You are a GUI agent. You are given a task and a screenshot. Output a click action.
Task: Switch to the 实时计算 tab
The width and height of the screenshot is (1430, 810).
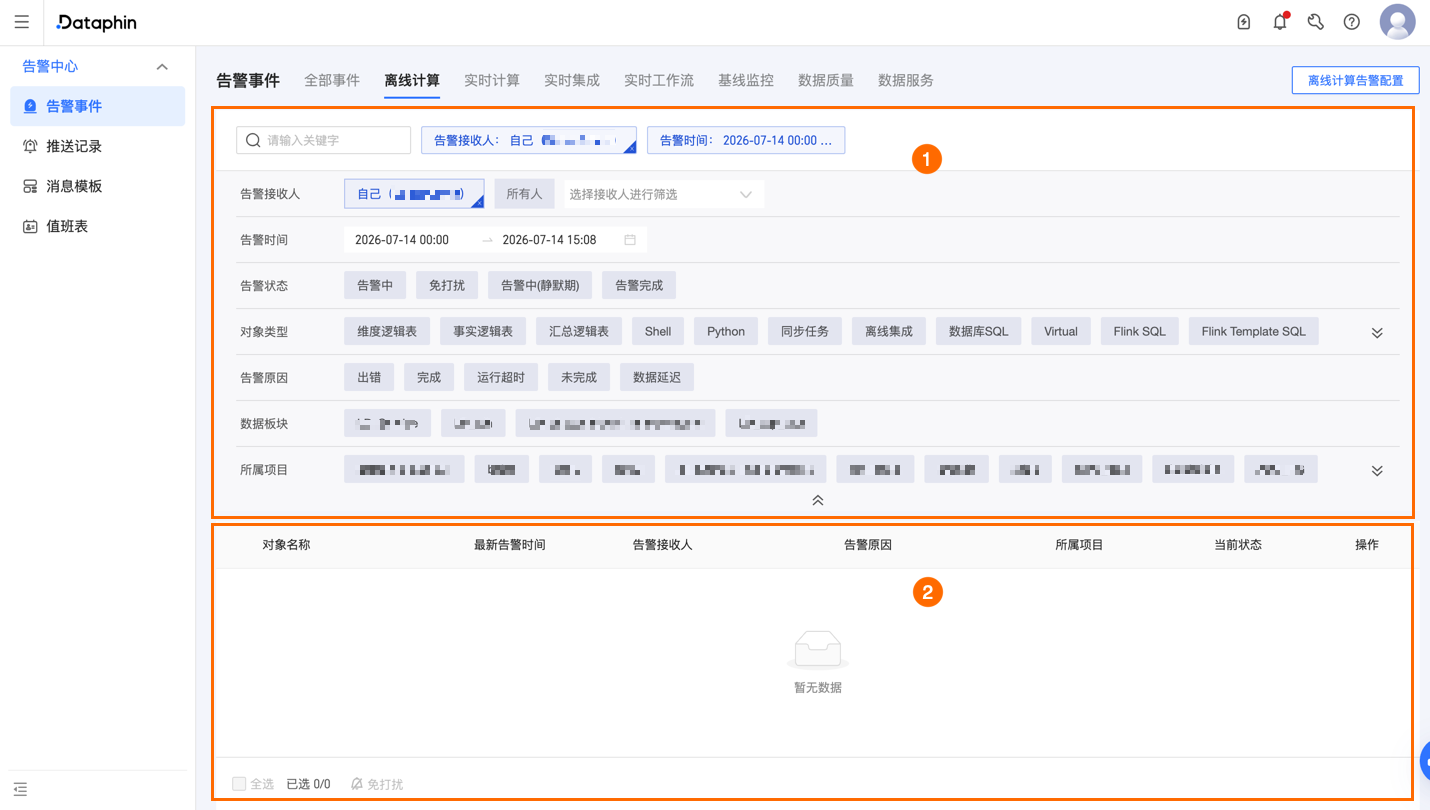(492, 80)
